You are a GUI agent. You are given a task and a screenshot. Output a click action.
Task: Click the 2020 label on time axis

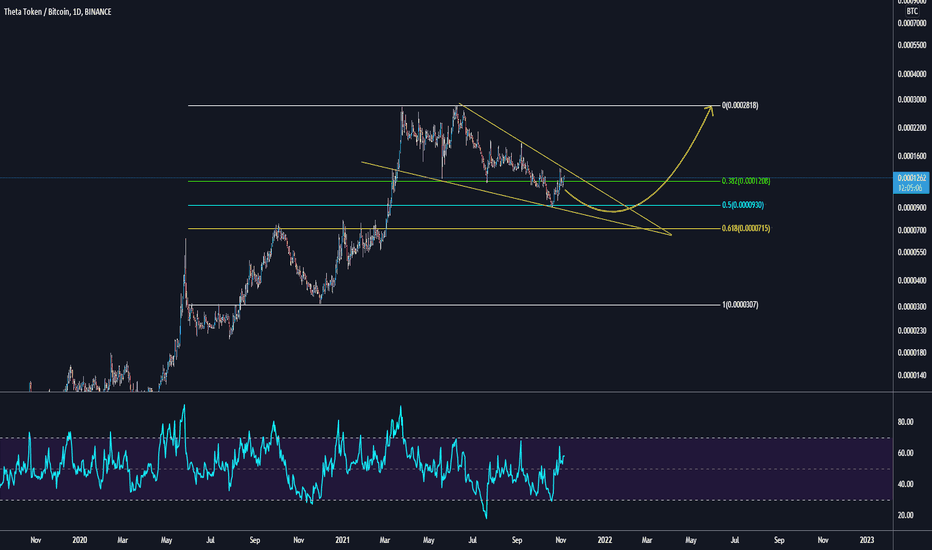[79, 540]
